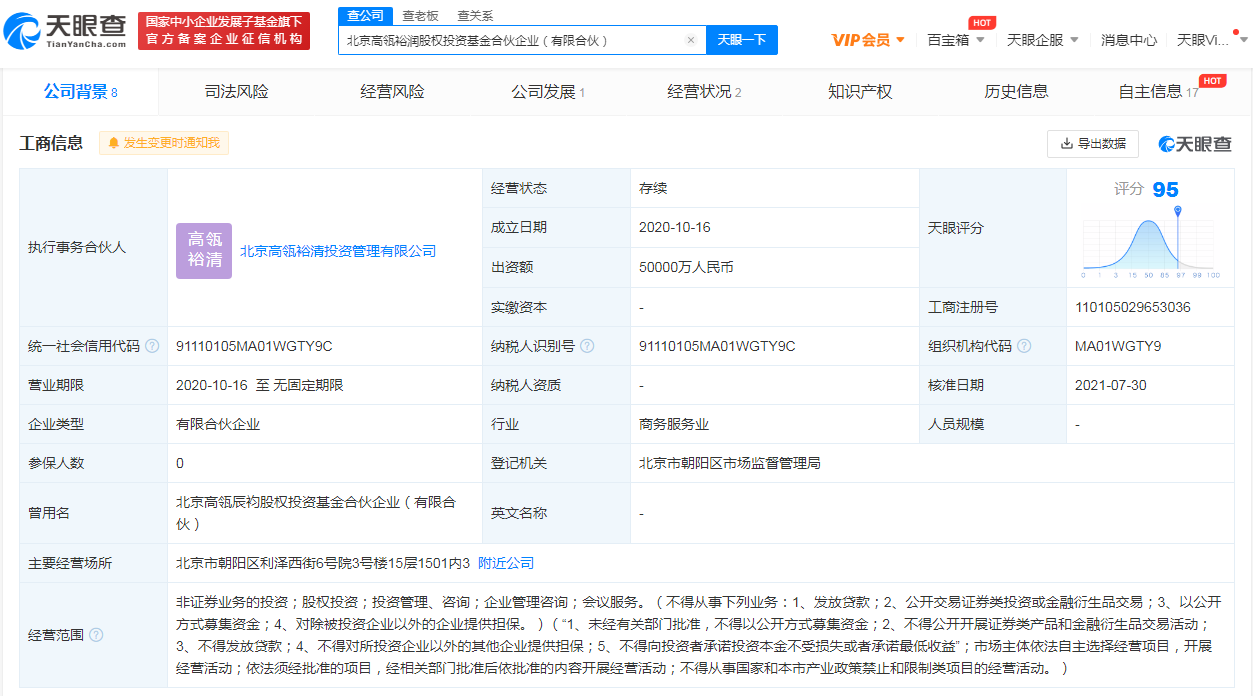The height and width of the screenshot is (696, 1253).
Task: Click the 行业 value 商务服务业
Action: [x=674, y=424]
